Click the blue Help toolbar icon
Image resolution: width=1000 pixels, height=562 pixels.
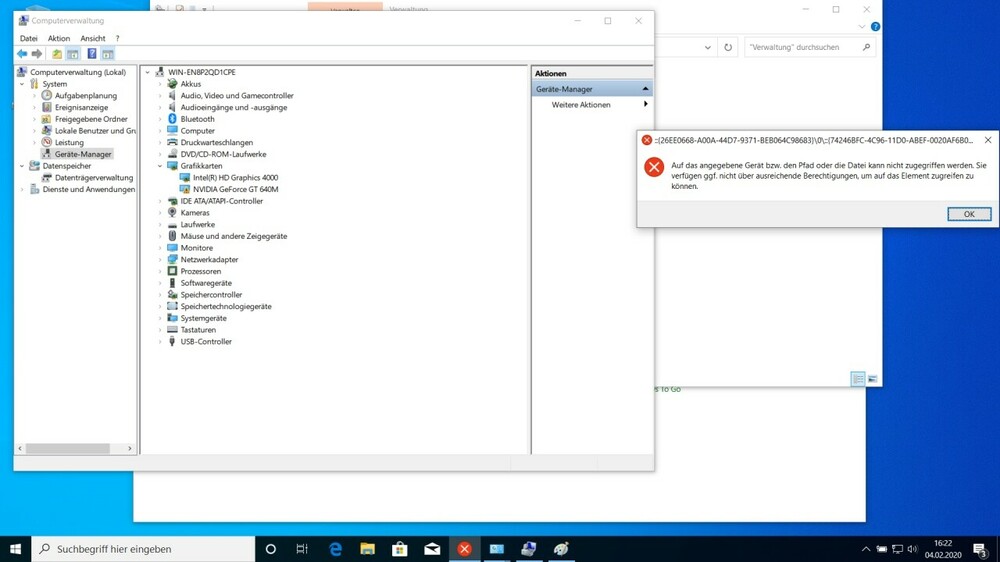91,54
